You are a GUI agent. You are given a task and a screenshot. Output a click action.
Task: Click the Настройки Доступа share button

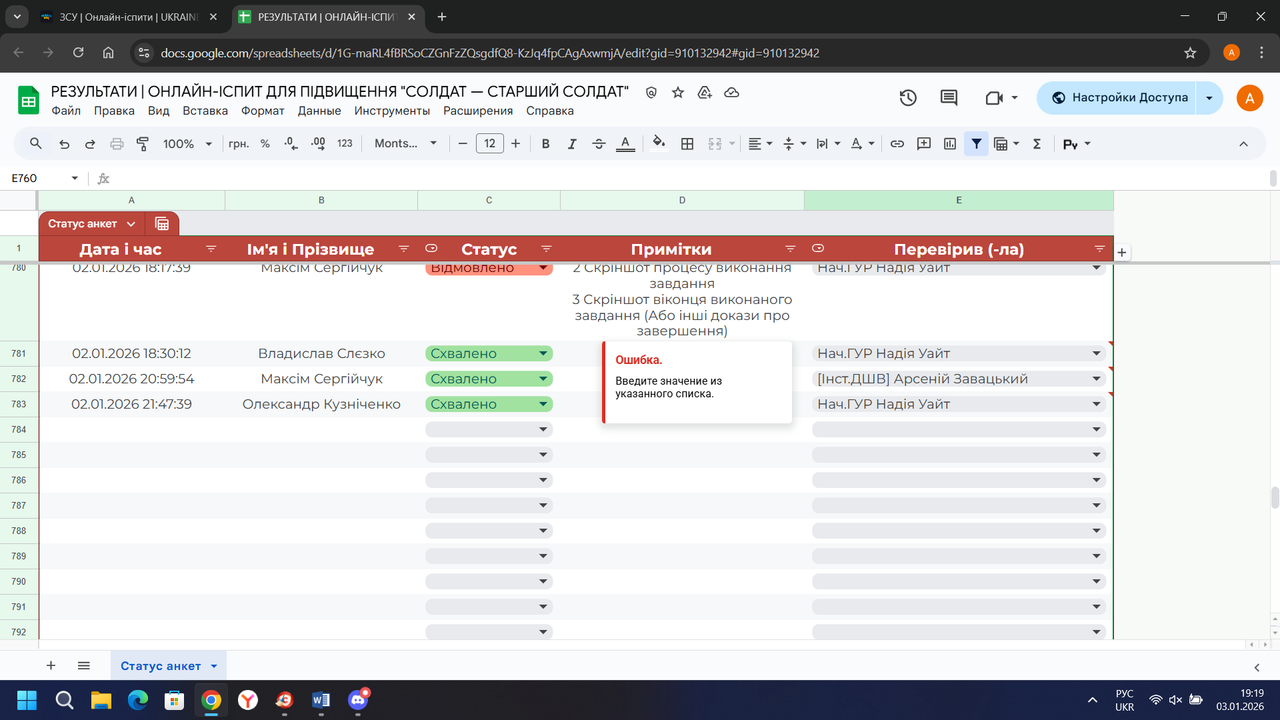(x=1118, y=98)
